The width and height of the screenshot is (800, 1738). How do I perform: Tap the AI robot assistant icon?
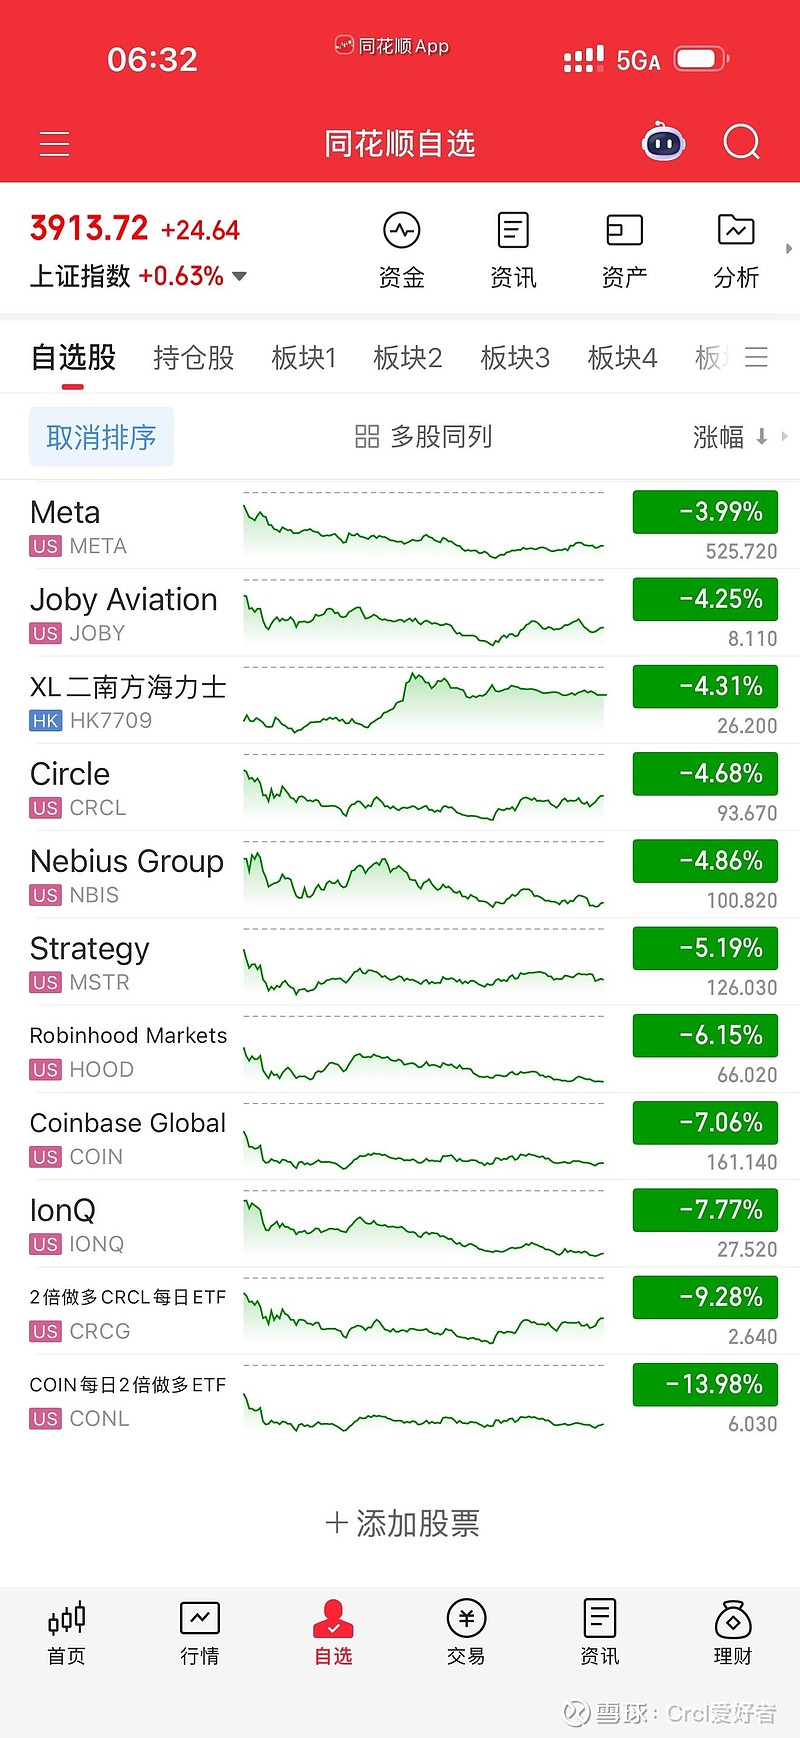[663, 143]
